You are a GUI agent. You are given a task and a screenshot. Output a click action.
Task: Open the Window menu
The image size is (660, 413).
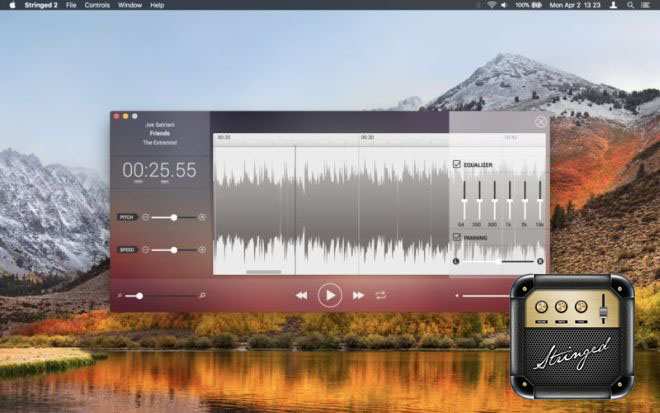coord(129,5)
